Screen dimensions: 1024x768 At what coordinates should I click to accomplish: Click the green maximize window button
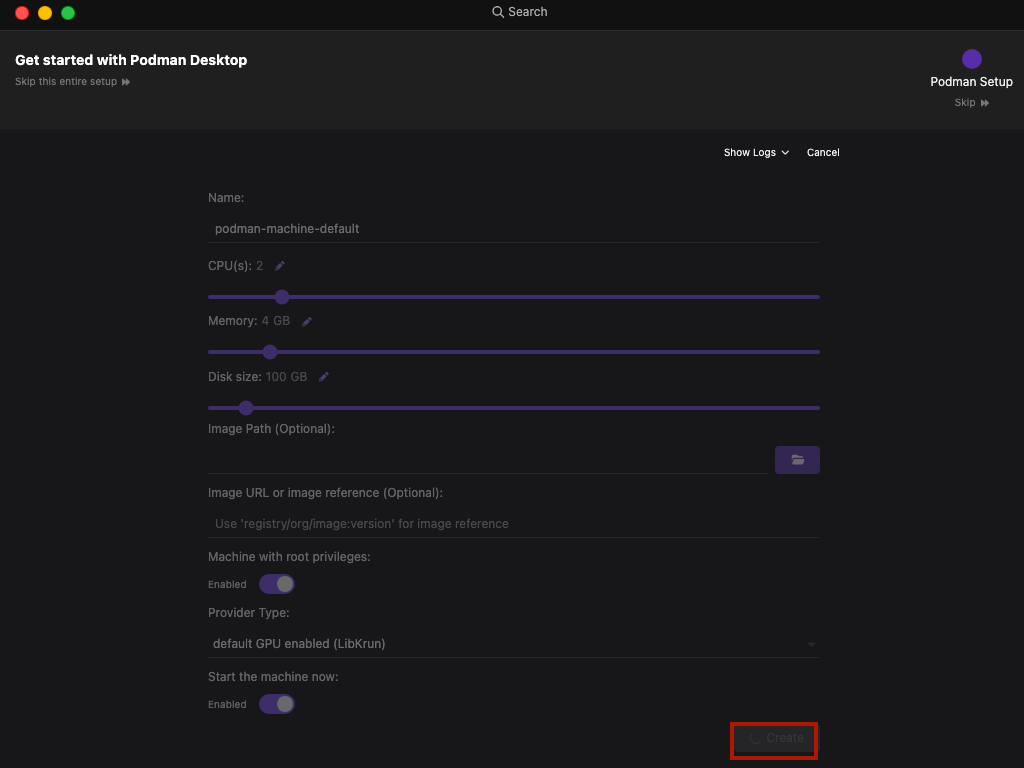(x=68, y=13)
